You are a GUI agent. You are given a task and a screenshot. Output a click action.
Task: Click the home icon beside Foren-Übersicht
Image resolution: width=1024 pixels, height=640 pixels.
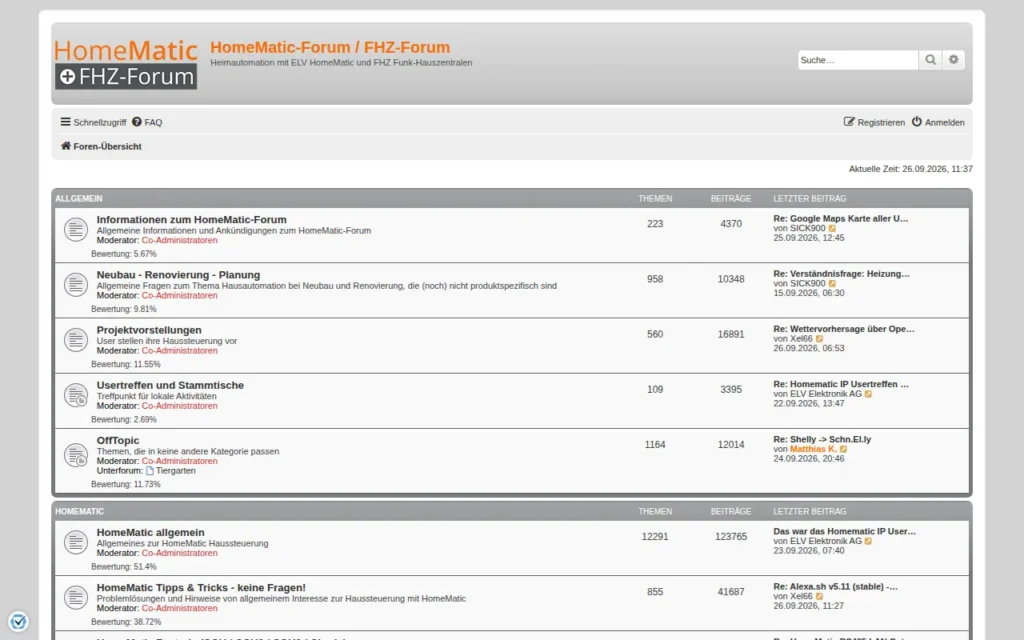coord(65,146)
